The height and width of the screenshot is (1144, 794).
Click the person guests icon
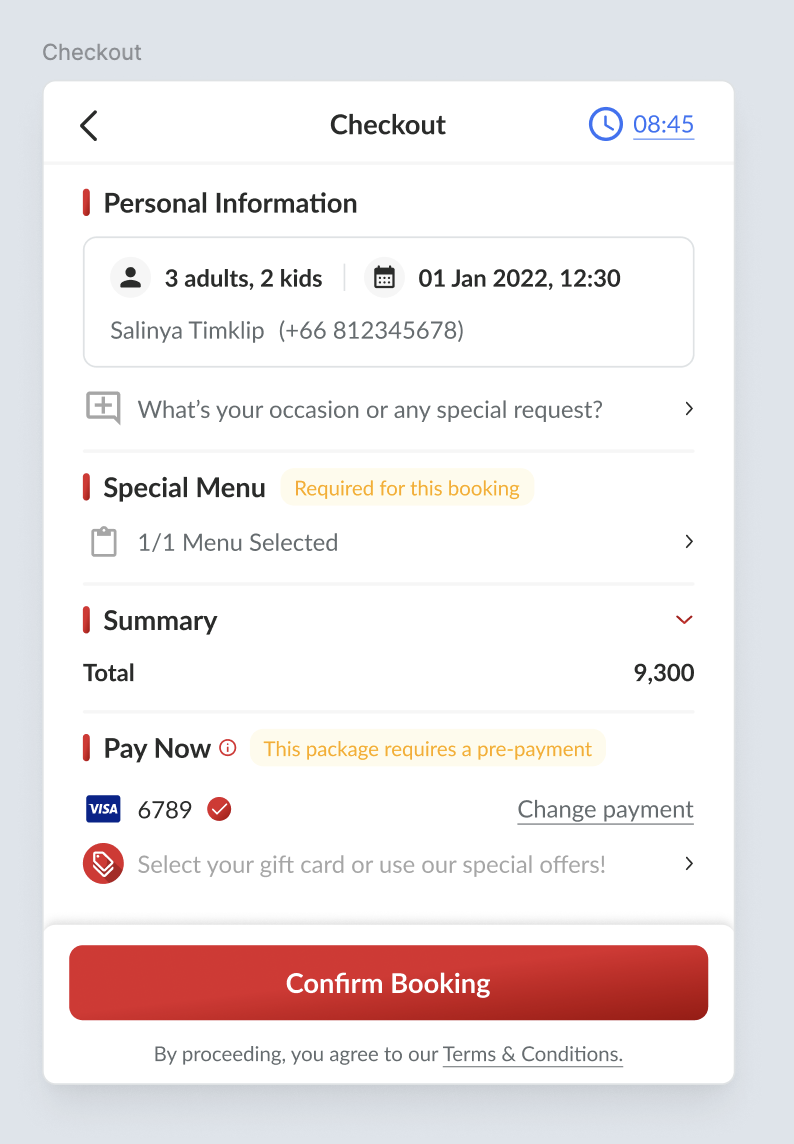pos(130,278)
